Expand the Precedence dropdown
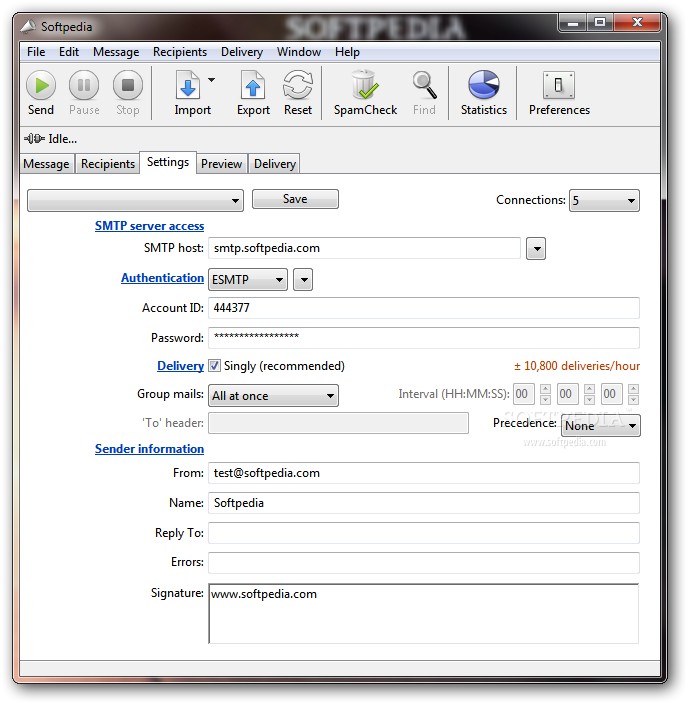688x704 pixels. click(600, 425)
